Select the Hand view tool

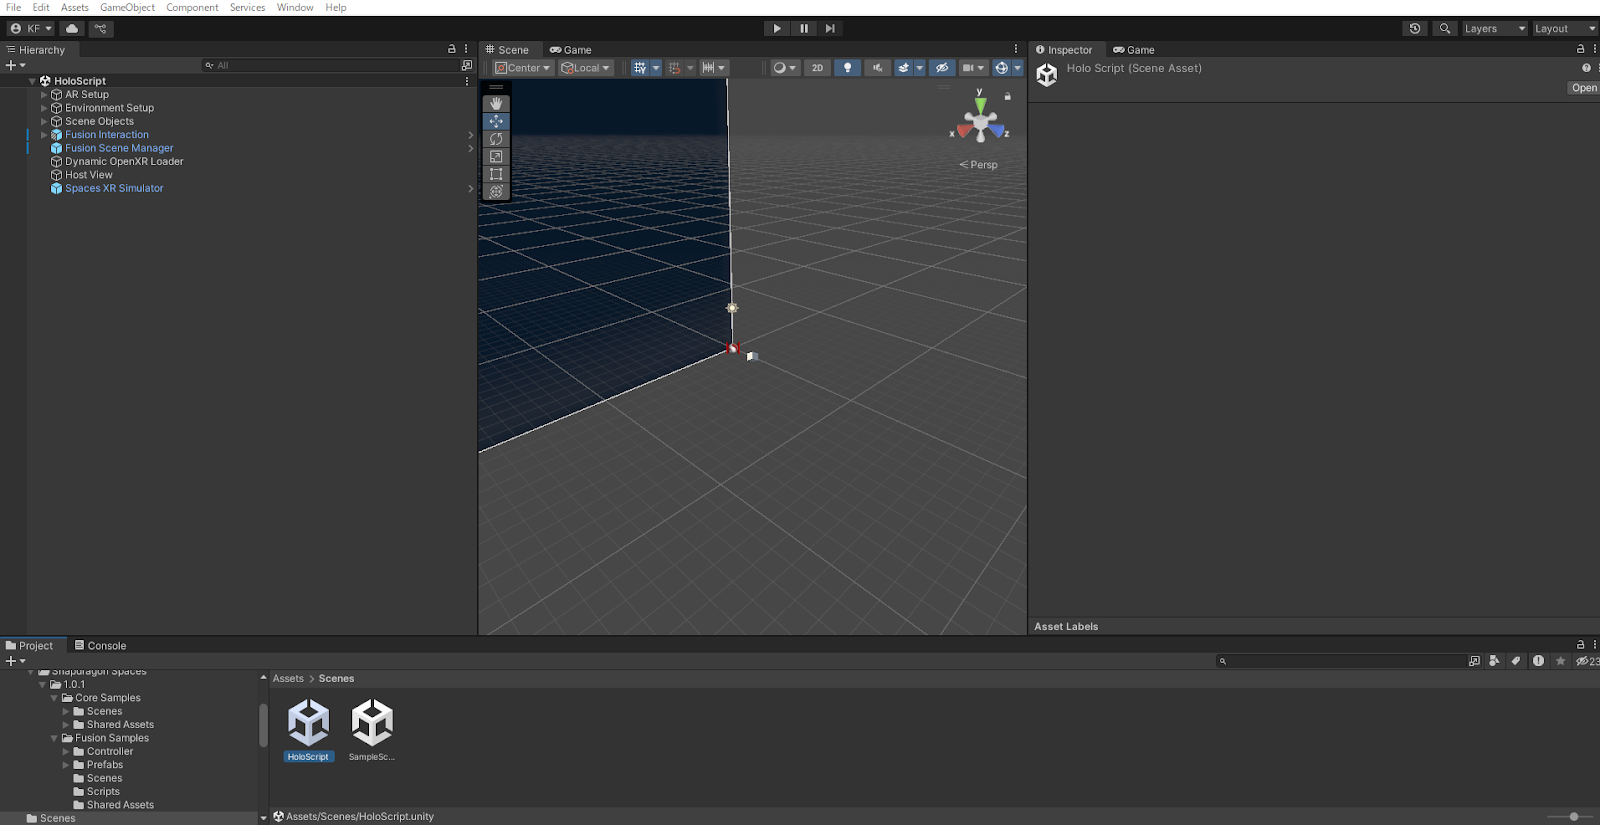496,104
